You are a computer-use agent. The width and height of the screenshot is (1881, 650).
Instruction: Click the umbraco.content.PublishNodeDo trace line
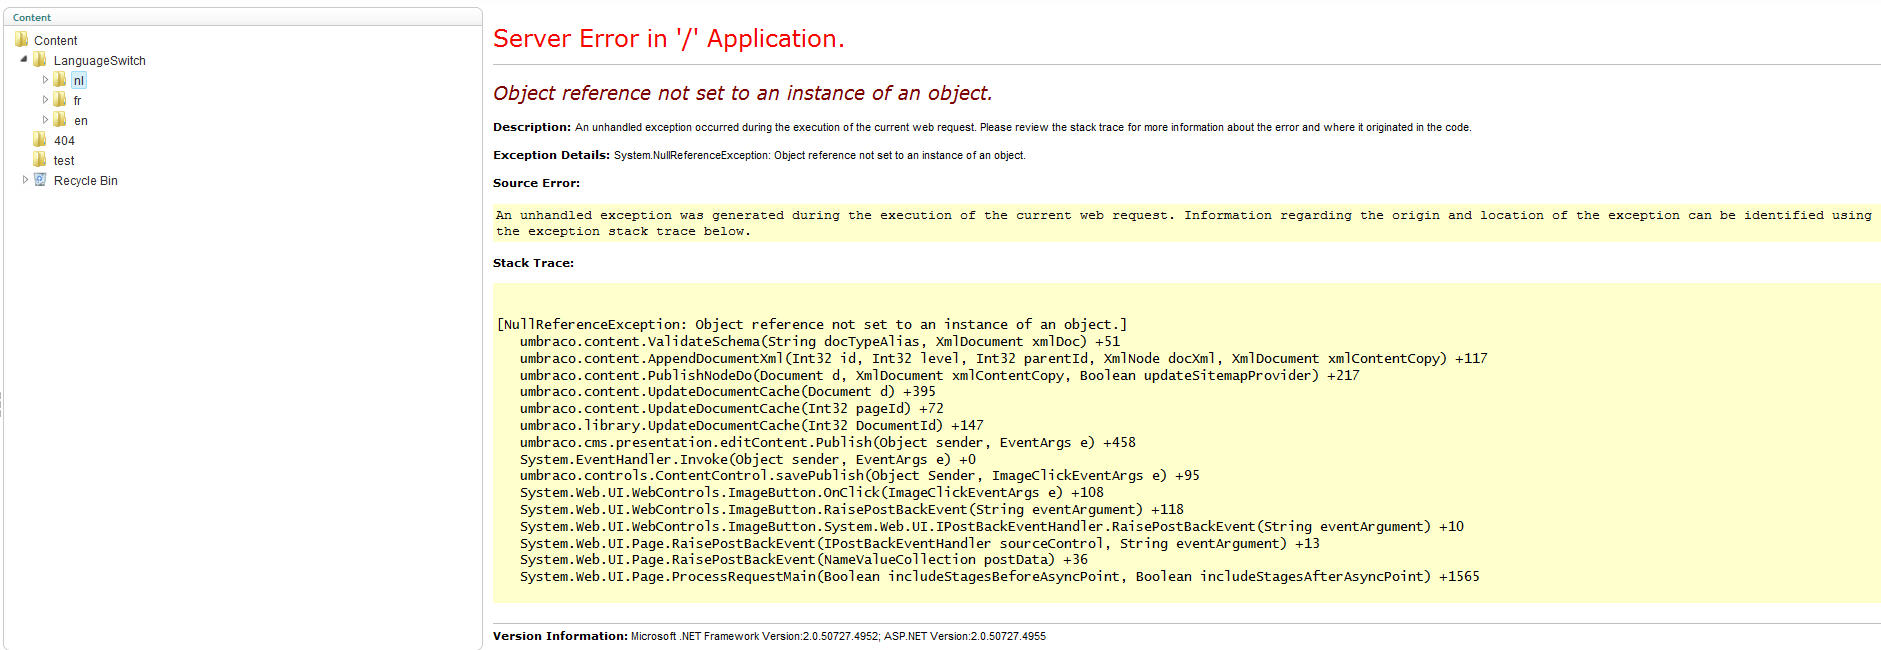(940, 376)
